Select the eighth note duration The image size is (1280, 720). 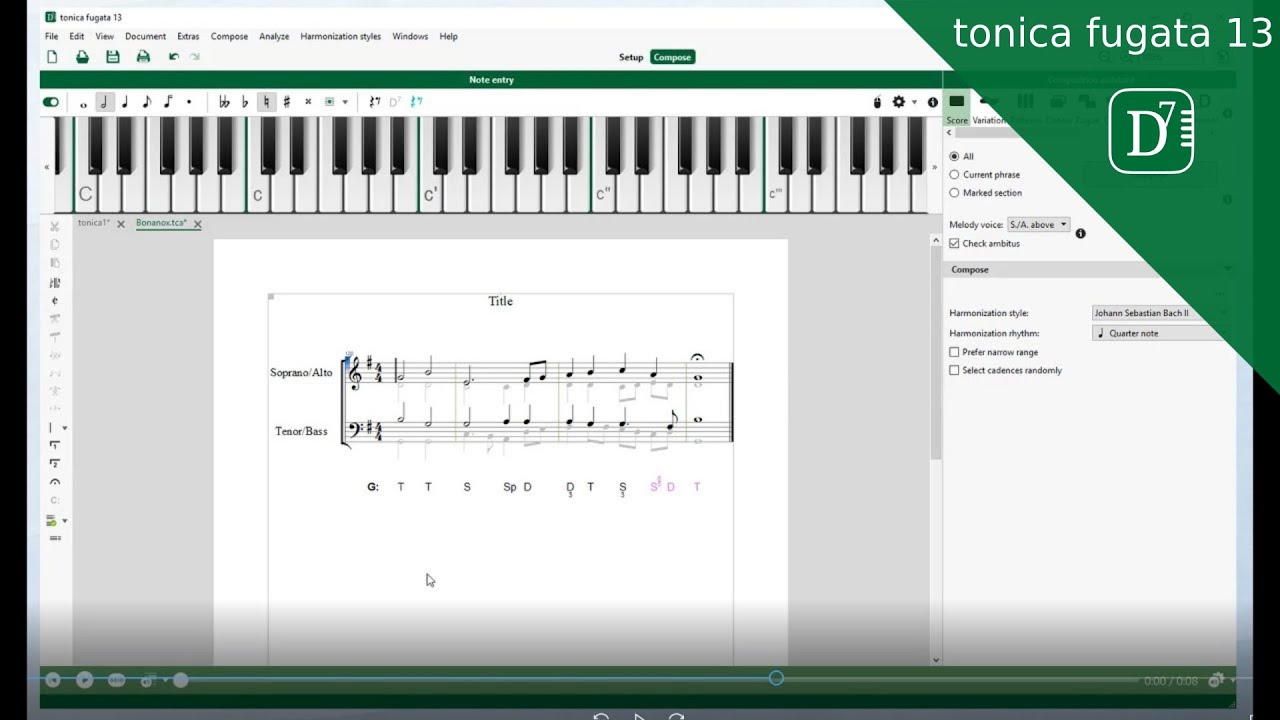click(146, 102)
